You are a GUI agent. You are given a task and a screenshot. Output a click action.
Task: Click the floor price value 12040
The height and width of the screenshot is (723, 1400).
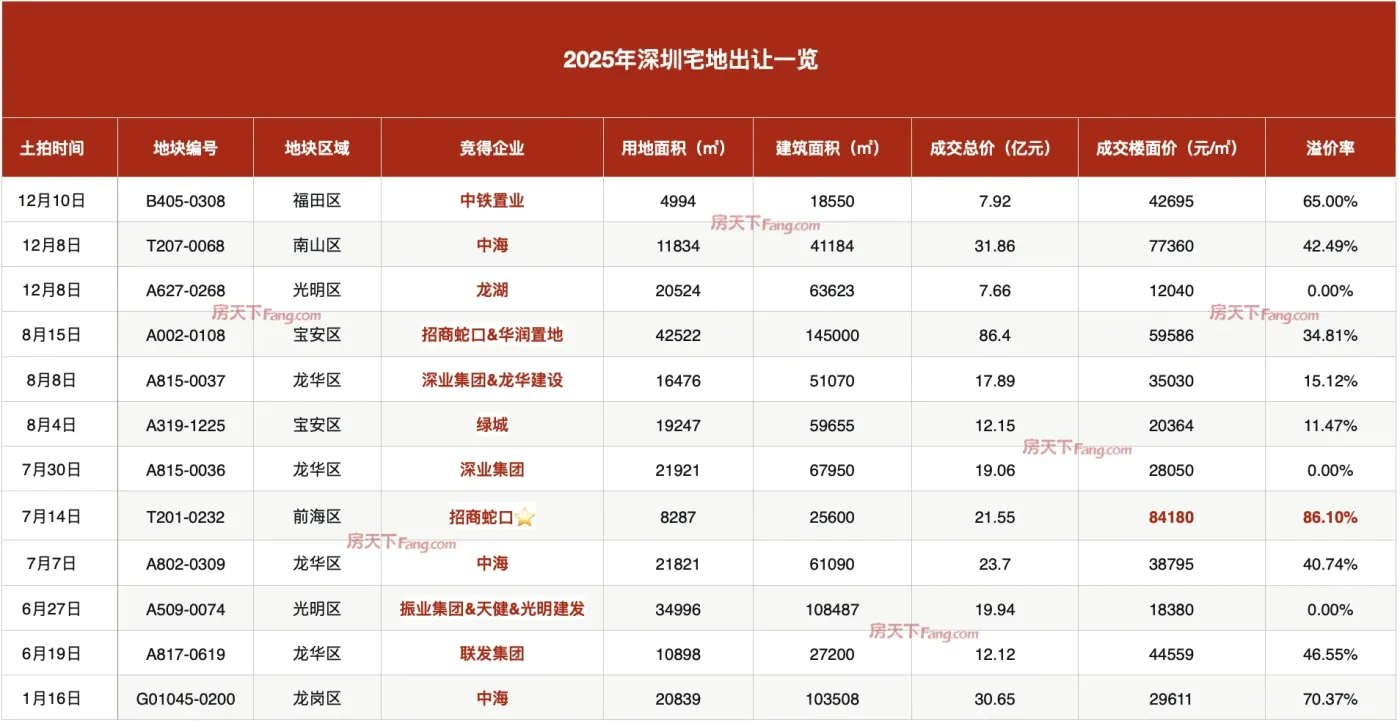(x=1171, y=291)
